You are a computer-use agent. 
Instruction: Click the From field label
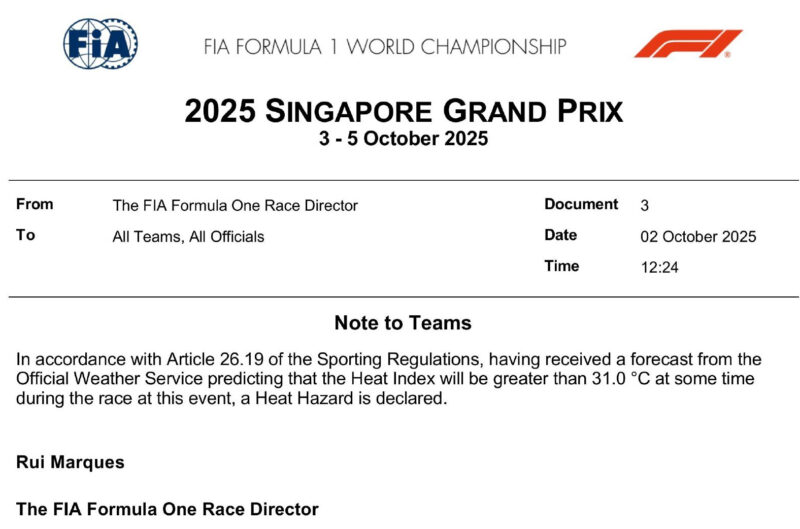click(35, 205)
